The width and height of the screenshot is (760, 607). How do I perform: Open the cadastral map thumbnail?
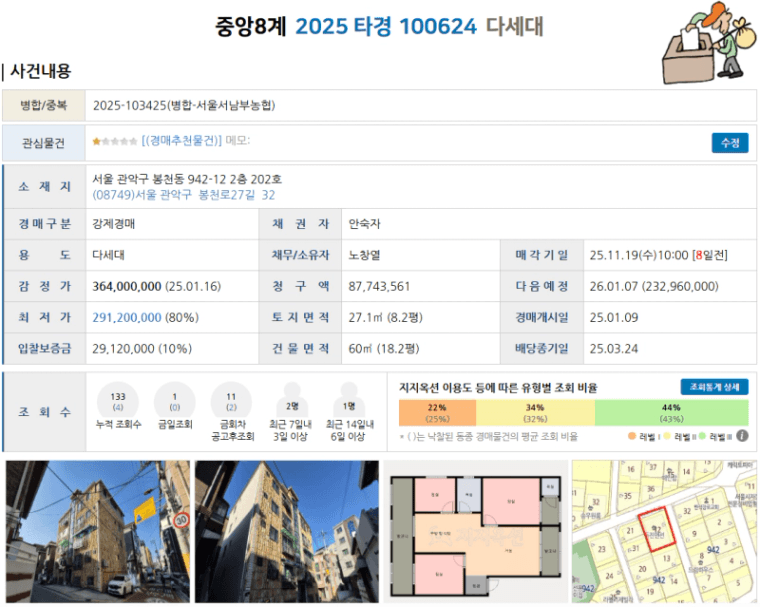click(664, 531)
